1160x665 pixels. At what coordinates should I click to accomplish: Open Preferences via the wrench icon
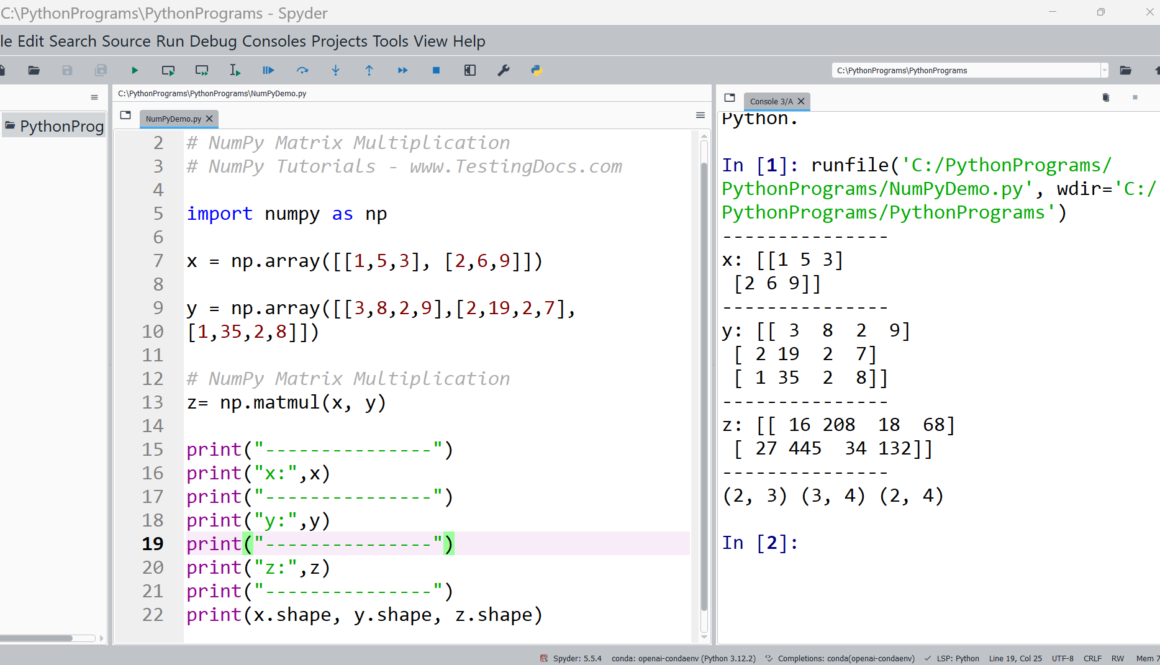pyautogui.click(x=503, y=71)
